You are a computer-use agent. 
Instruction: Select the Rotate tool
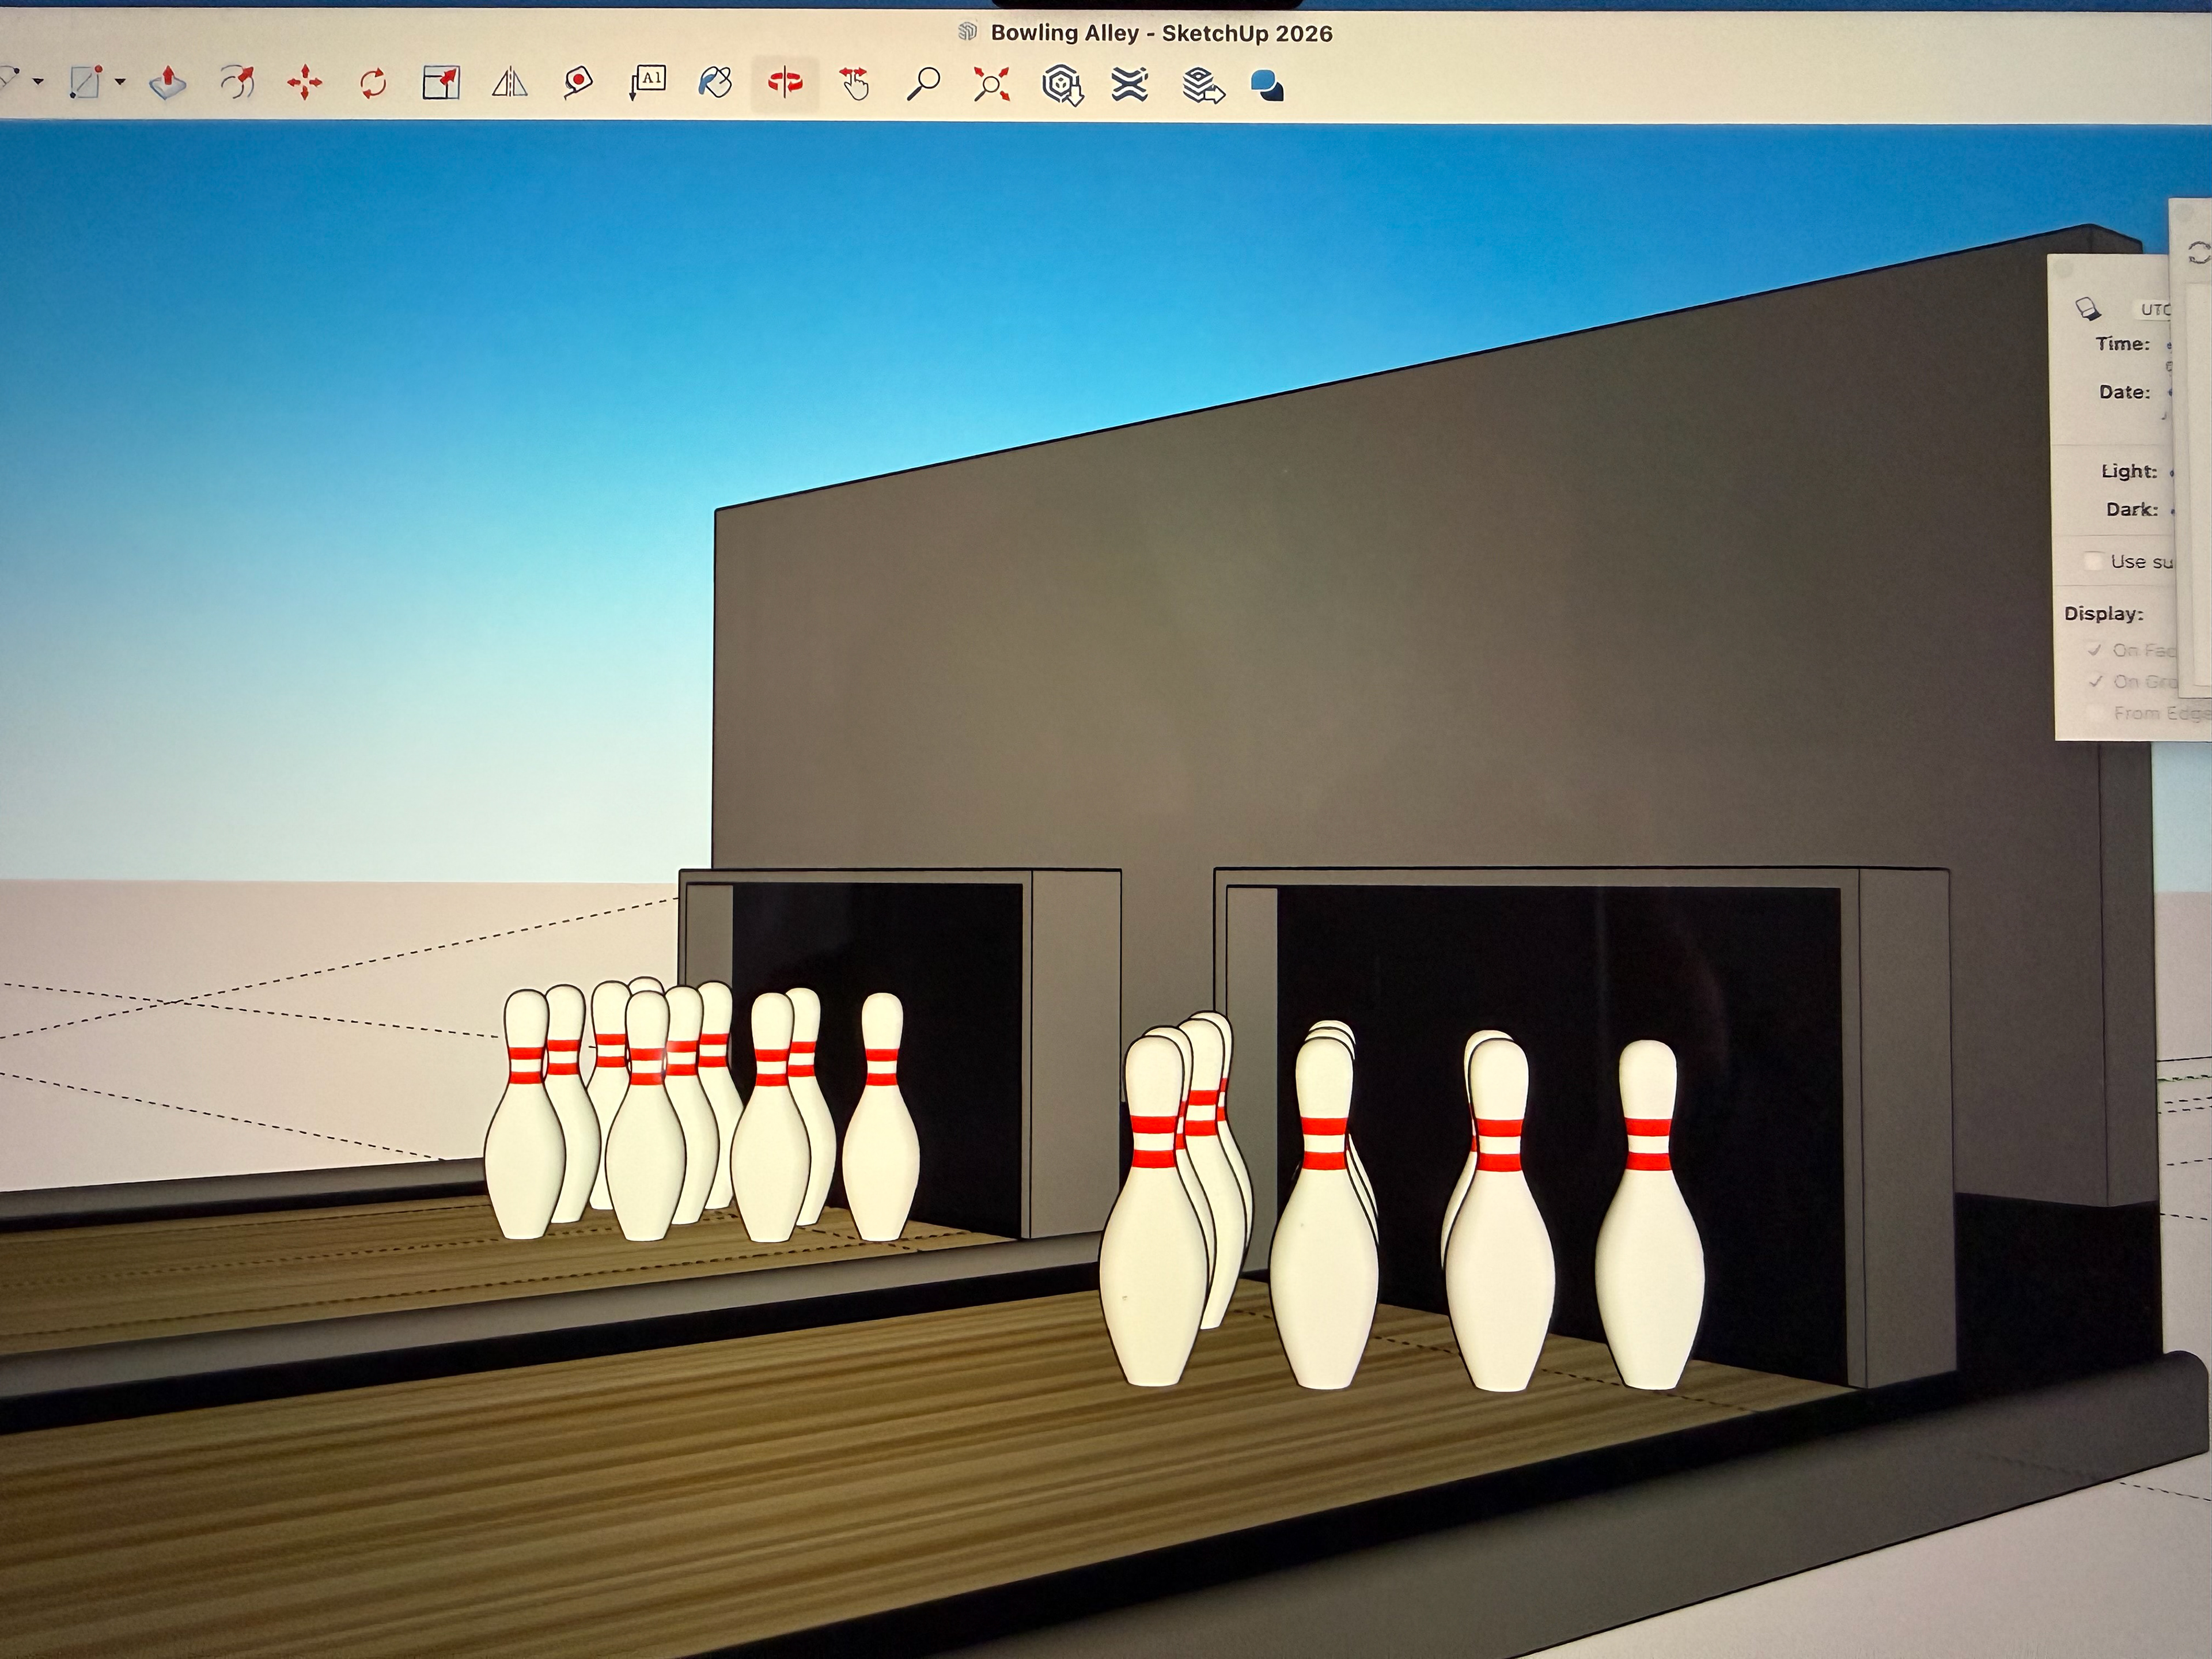pos(373,83)
